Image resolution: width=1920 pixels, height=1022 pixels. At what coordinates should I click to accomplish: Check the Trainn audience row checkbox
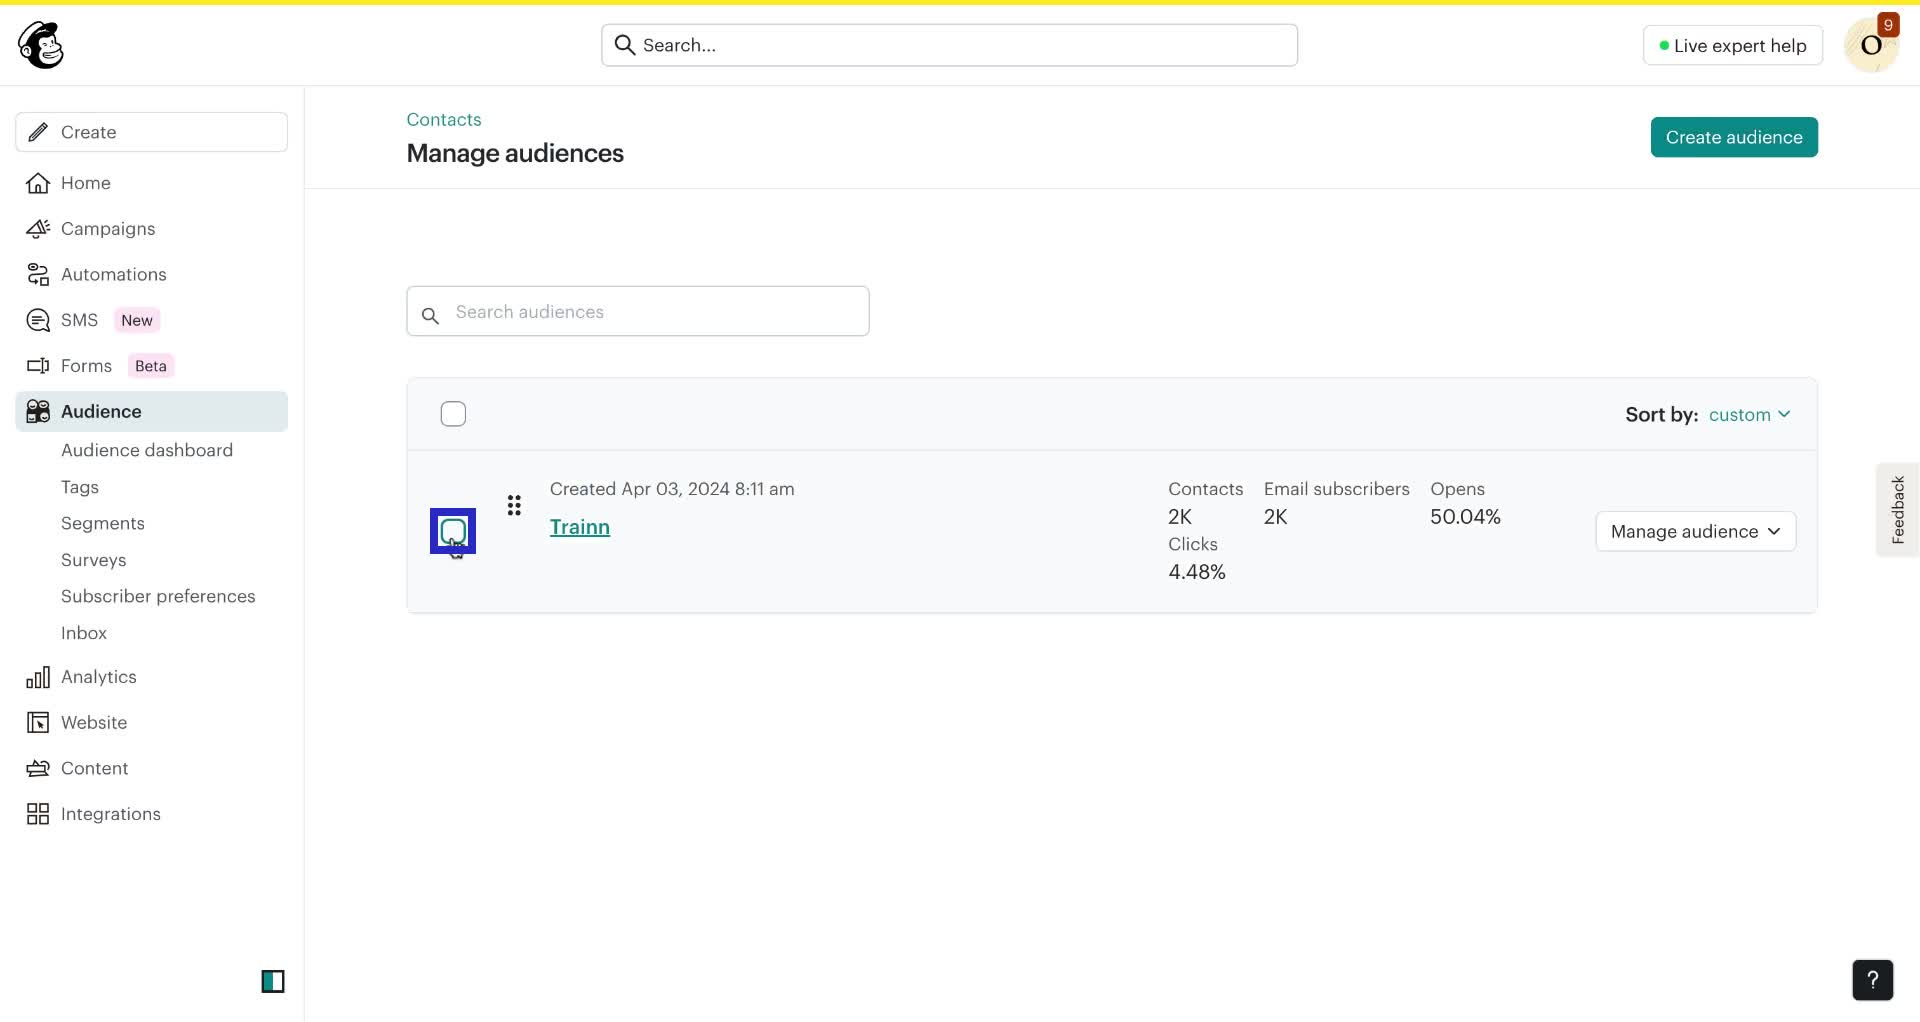[453, 531]
